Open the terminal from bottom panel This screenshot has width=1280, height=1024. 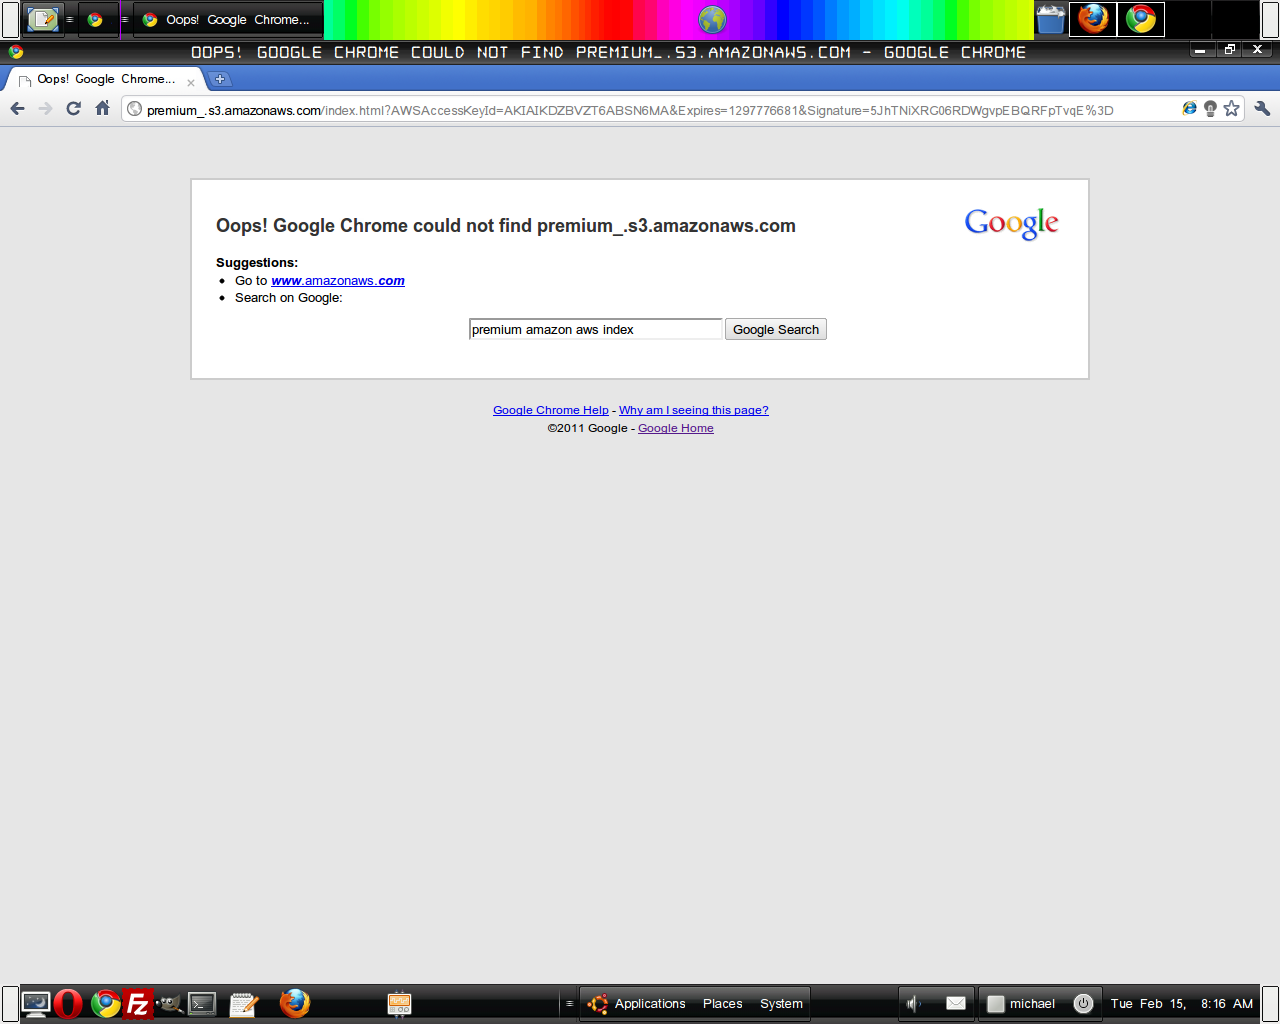coord(203,1003)
